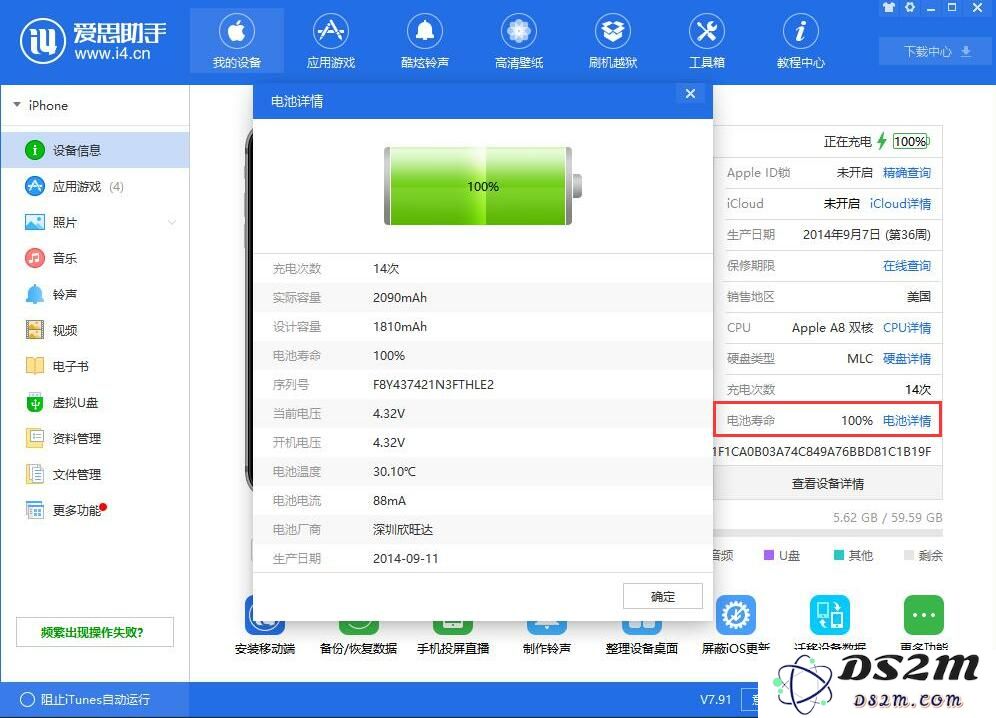Open green 更多功能 dots icon
Viewport: 996px width, 718px height.
pyautogui.click(x=924, y=615)
